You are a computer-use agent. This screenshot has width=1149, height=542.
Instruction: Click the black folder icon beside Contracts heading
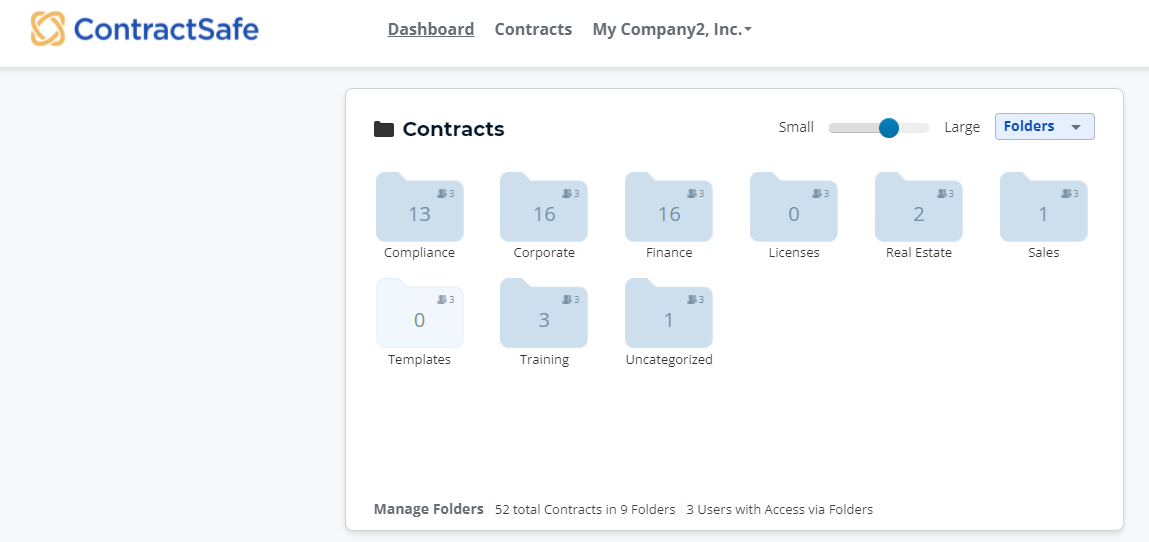point(384,129)
